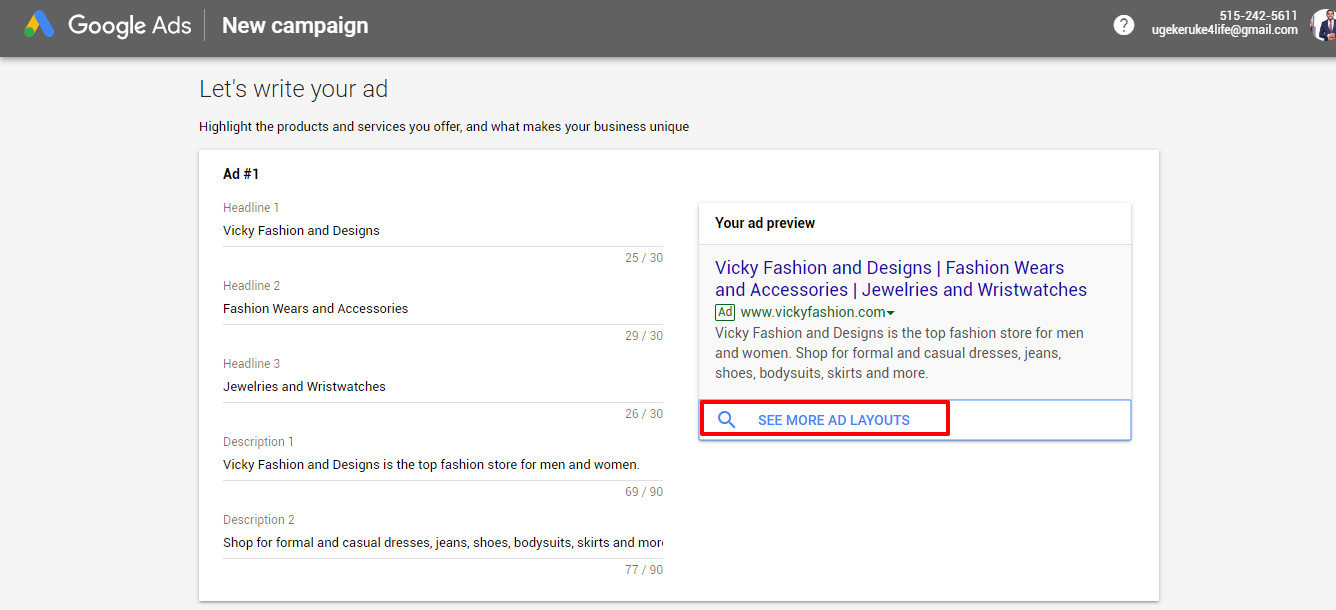Viewport: 1336px width, 610px height.
Task: Click the New campaign title in header
Action: pyautogui.click(x=295, y=26)
